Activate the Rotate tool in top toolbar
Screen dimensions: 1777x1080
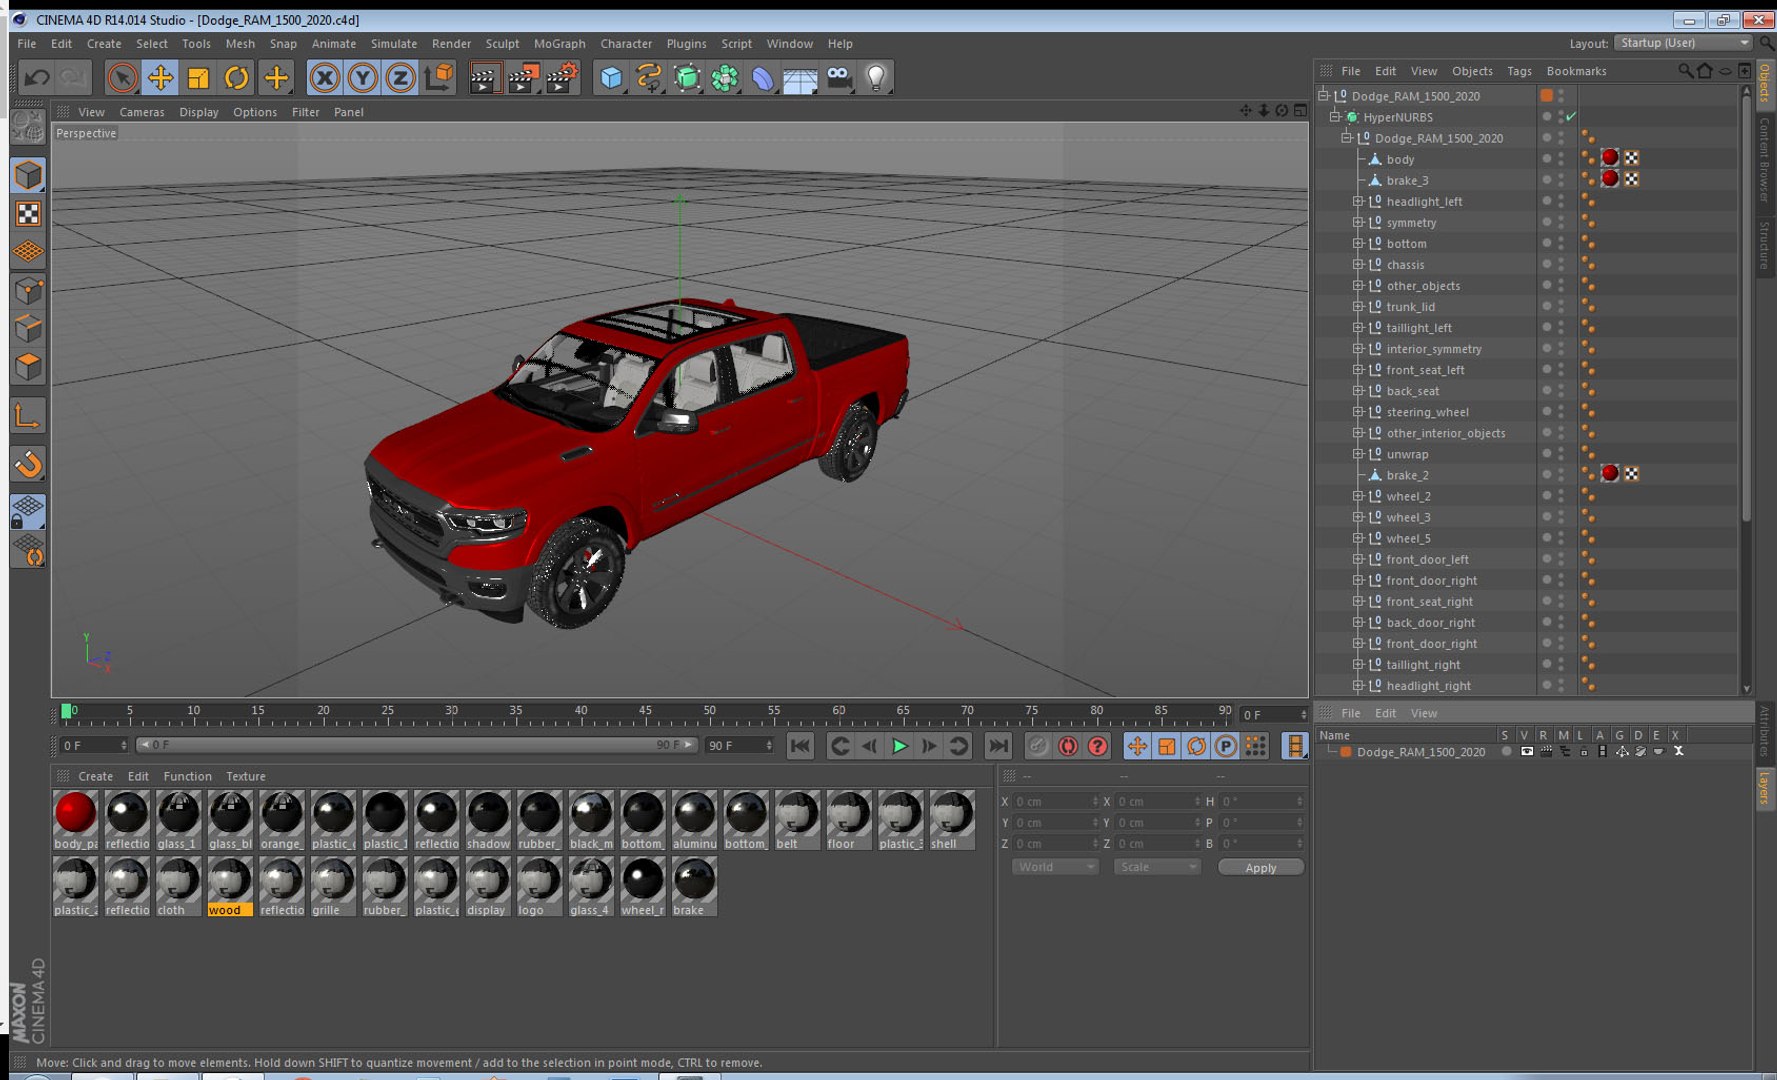coord(236,77)
